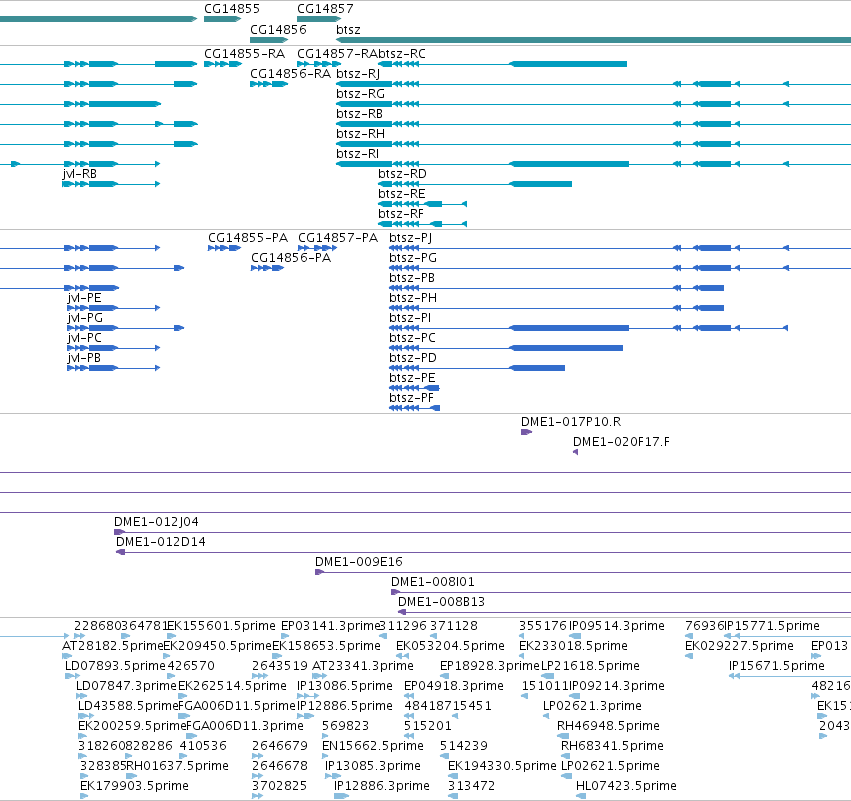
Task: Select jvl-PB protein label
Action: (x=84, y=358)
